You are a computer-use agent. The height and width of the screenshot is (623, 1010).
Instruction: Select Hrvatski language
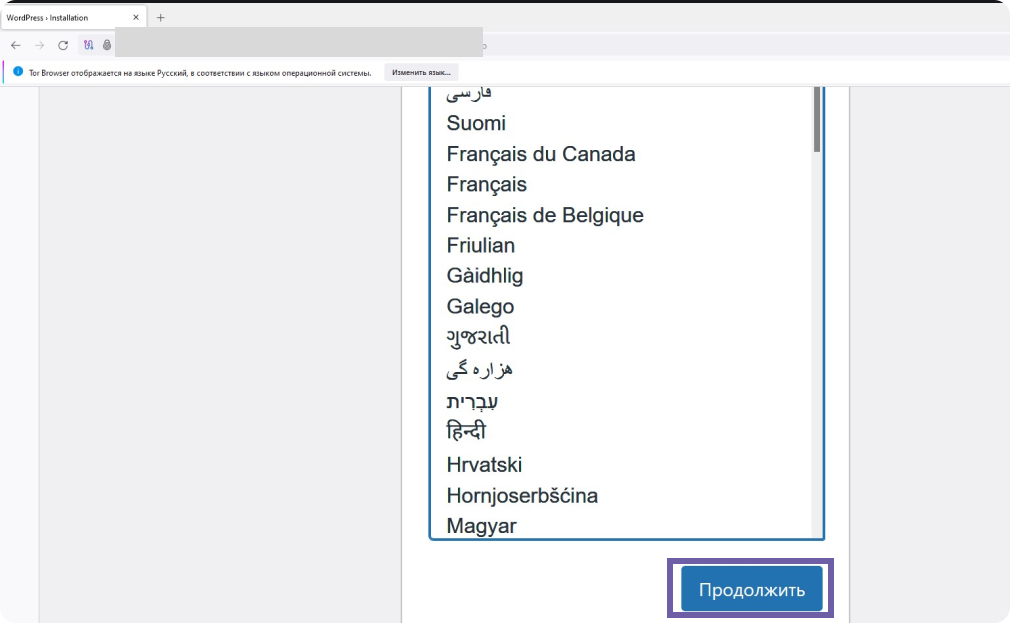point(484,465)
